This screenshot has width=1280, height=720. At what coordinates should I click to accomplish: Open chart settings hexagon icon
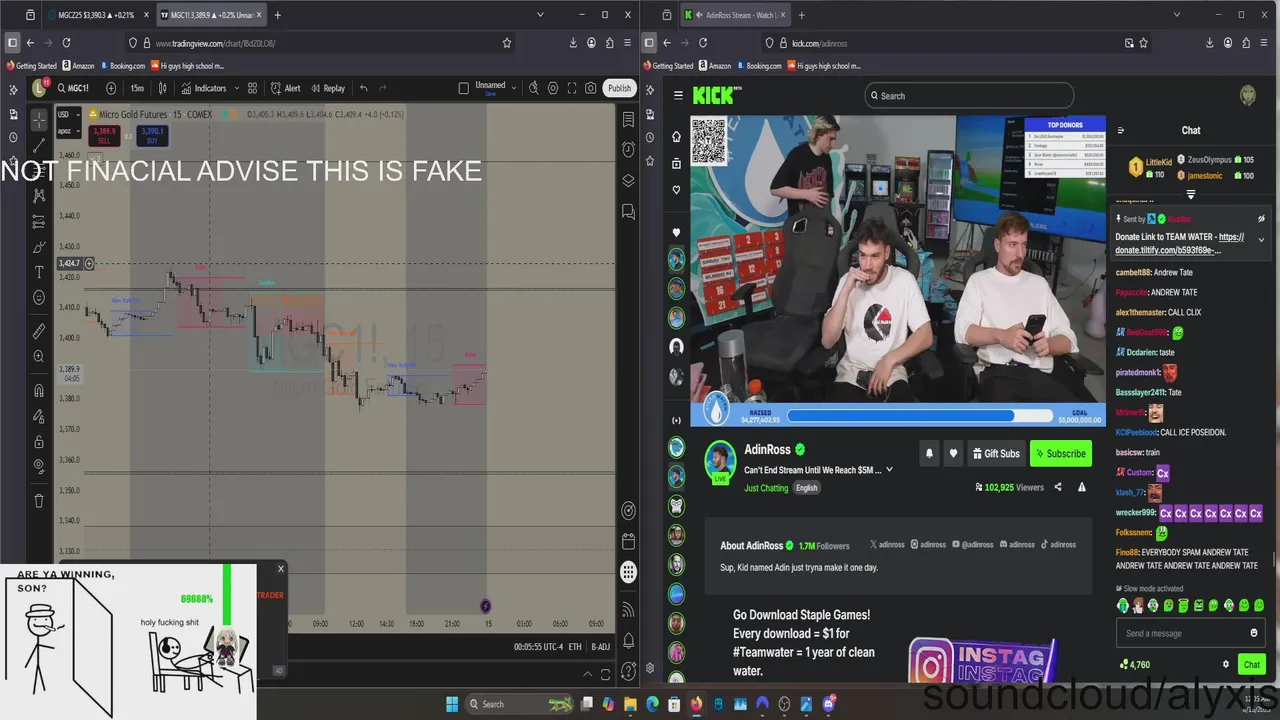(554, 88)
